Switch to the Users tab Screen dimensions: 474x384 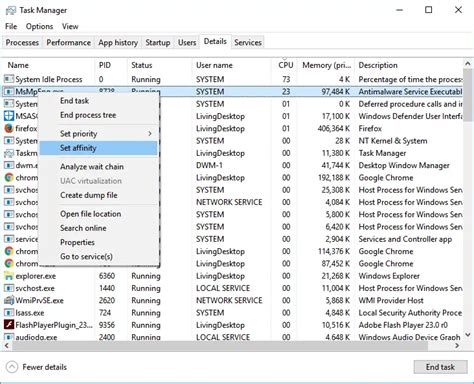(x=187, y=43)
